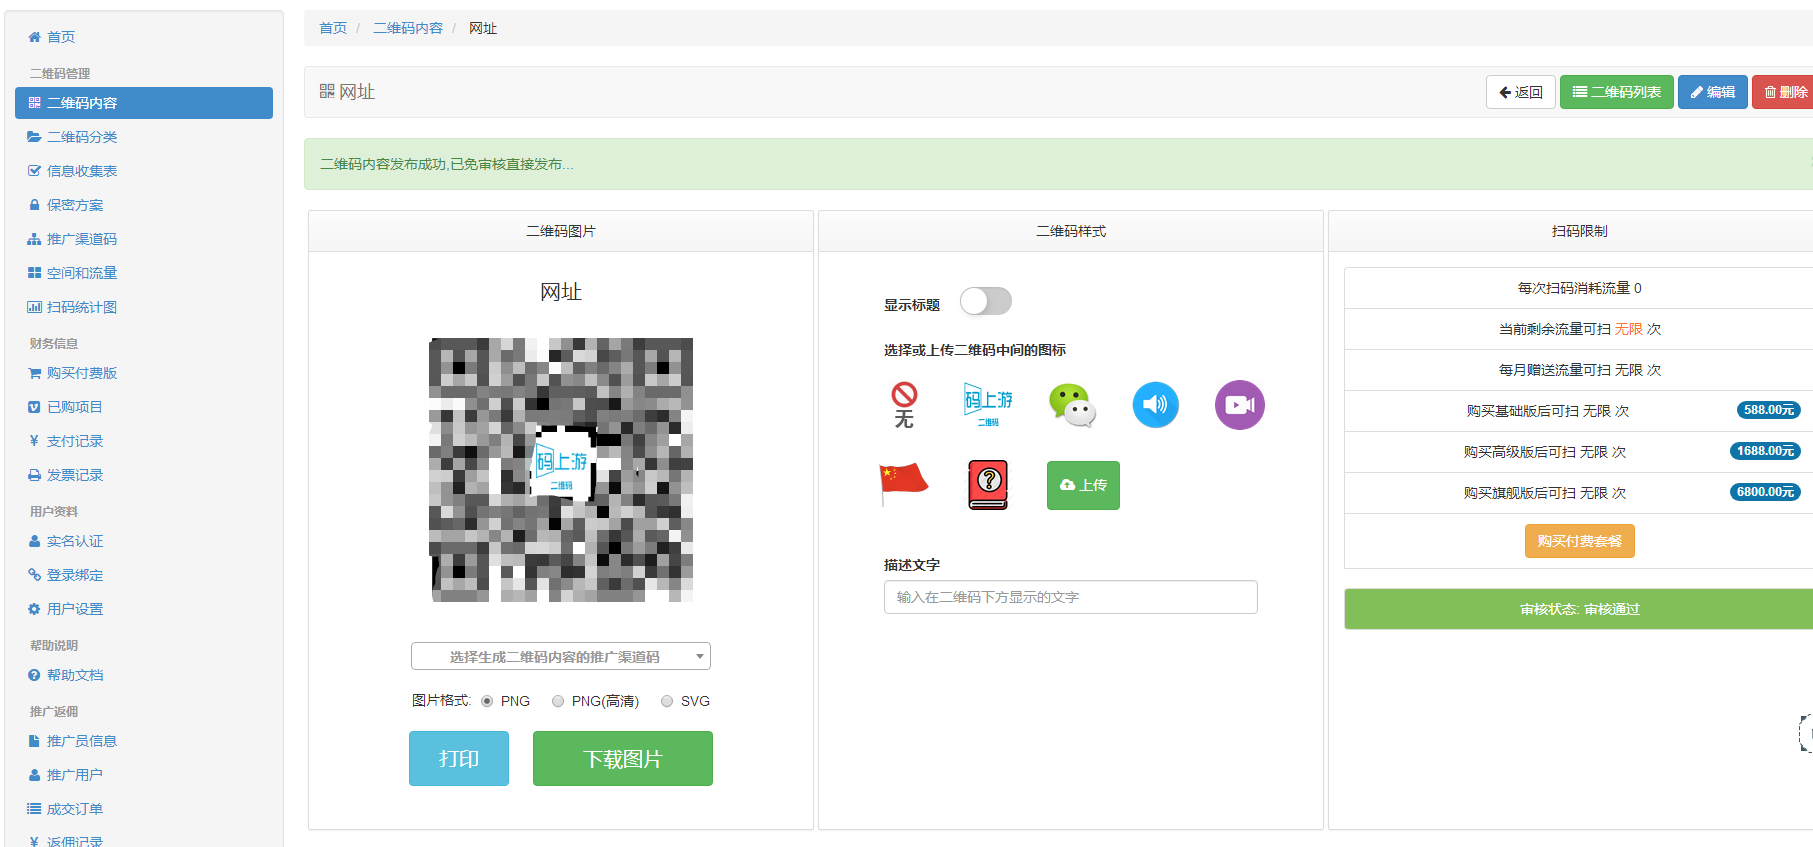Image resolution: width=1813 pixels, height=847 pixels.
Task: Select the China flag icon
Action: pyautogui.click(x=903, y=482)
